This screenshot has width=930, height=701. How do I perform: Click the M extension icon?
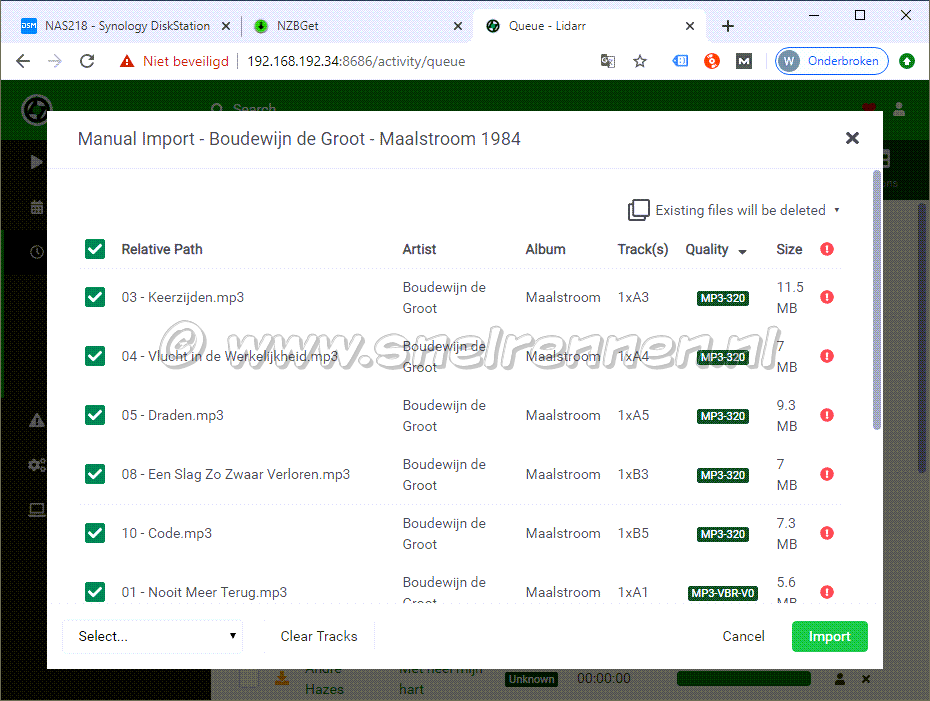(744, 61)
